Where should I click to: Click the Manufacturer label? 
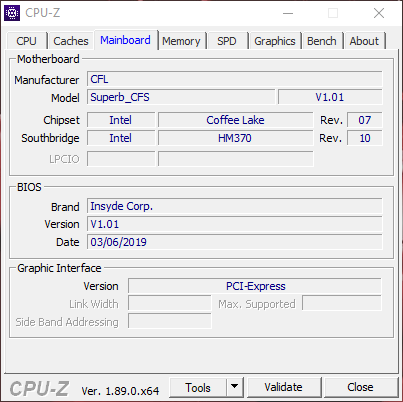click(47, 80)
